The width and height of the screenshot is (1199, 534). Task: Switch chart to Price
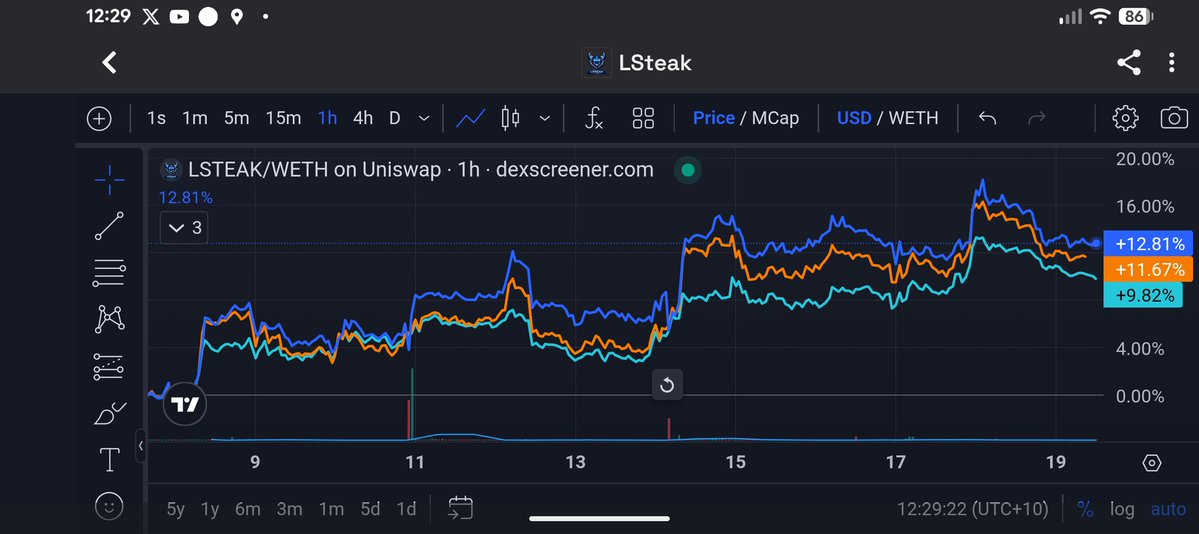(713, 119)
